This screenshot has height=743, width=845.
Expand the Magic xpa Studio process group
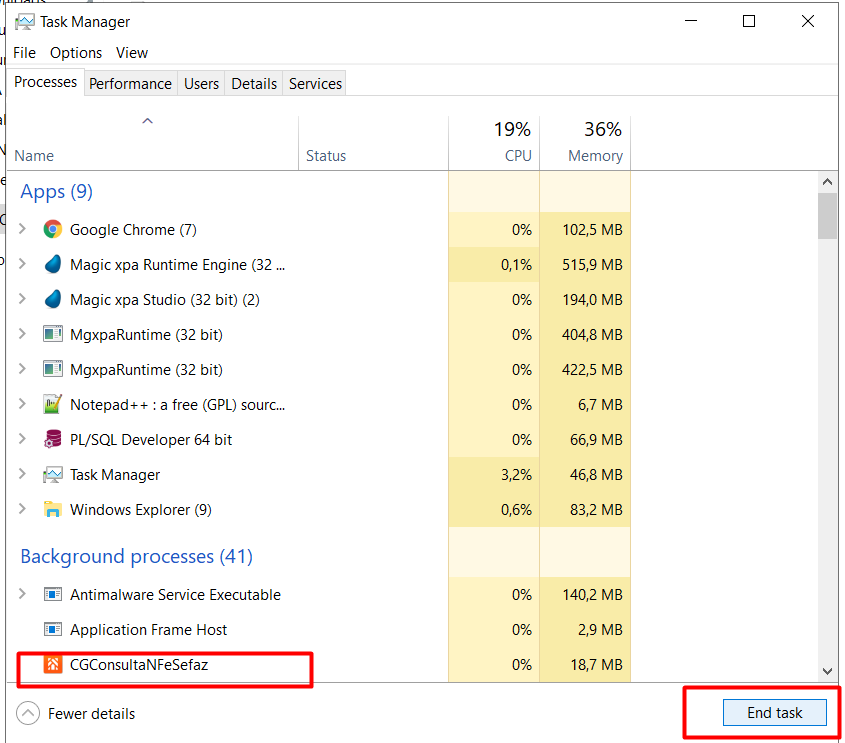(x=23, y=300)
